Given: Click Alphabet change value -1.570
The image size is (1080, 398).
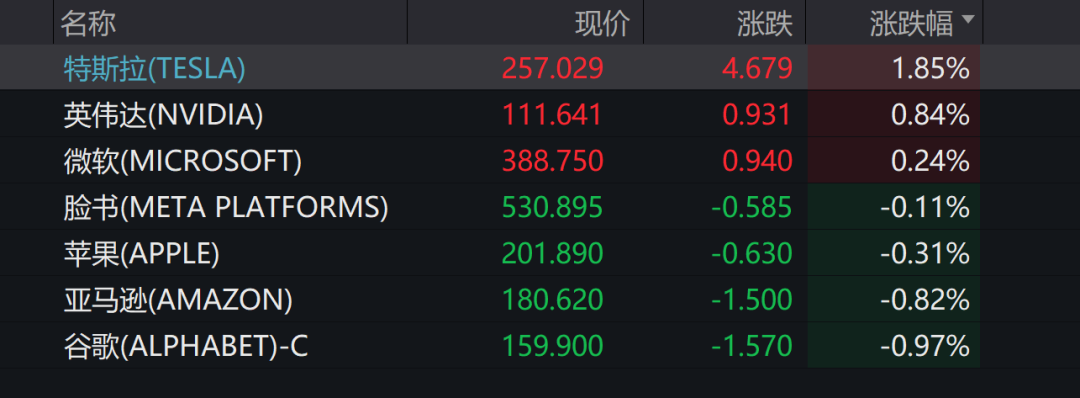Looking at the screenshot, I should pyautogui.click(x=751, y=346).
